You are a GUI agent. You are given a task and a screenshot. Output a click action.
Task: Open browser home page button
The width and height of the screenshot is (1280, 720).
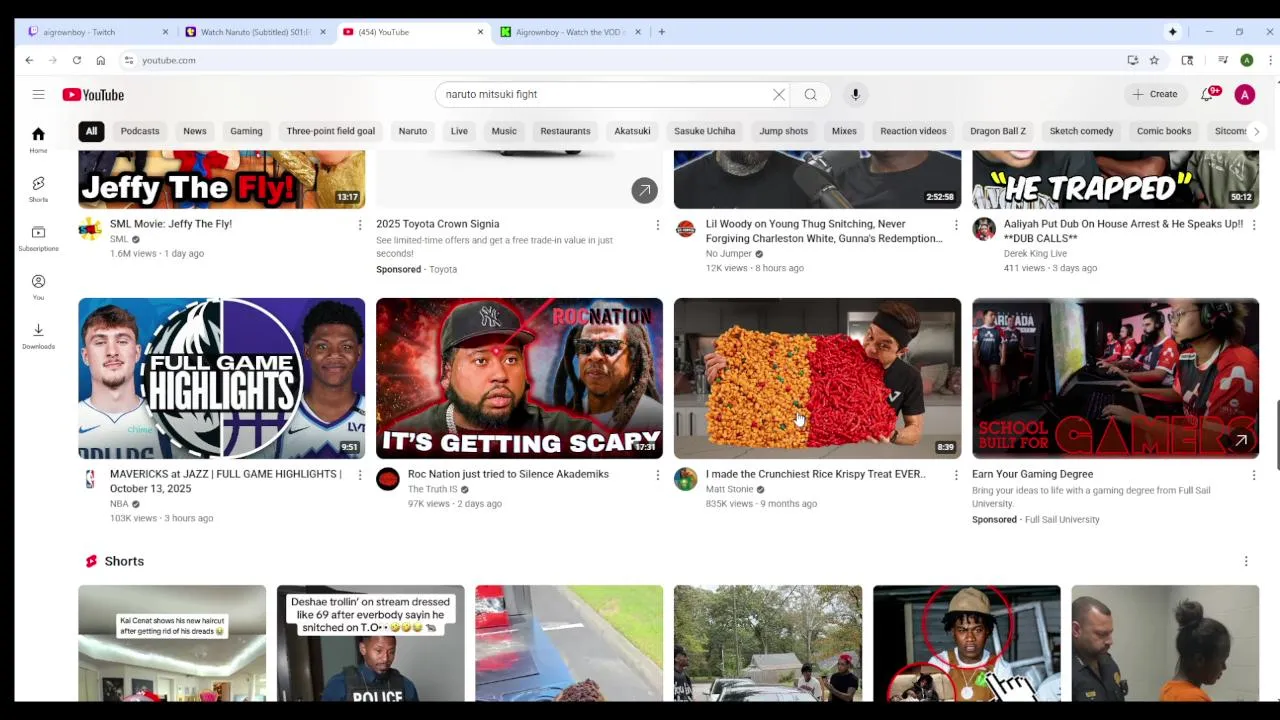point(100,60)
